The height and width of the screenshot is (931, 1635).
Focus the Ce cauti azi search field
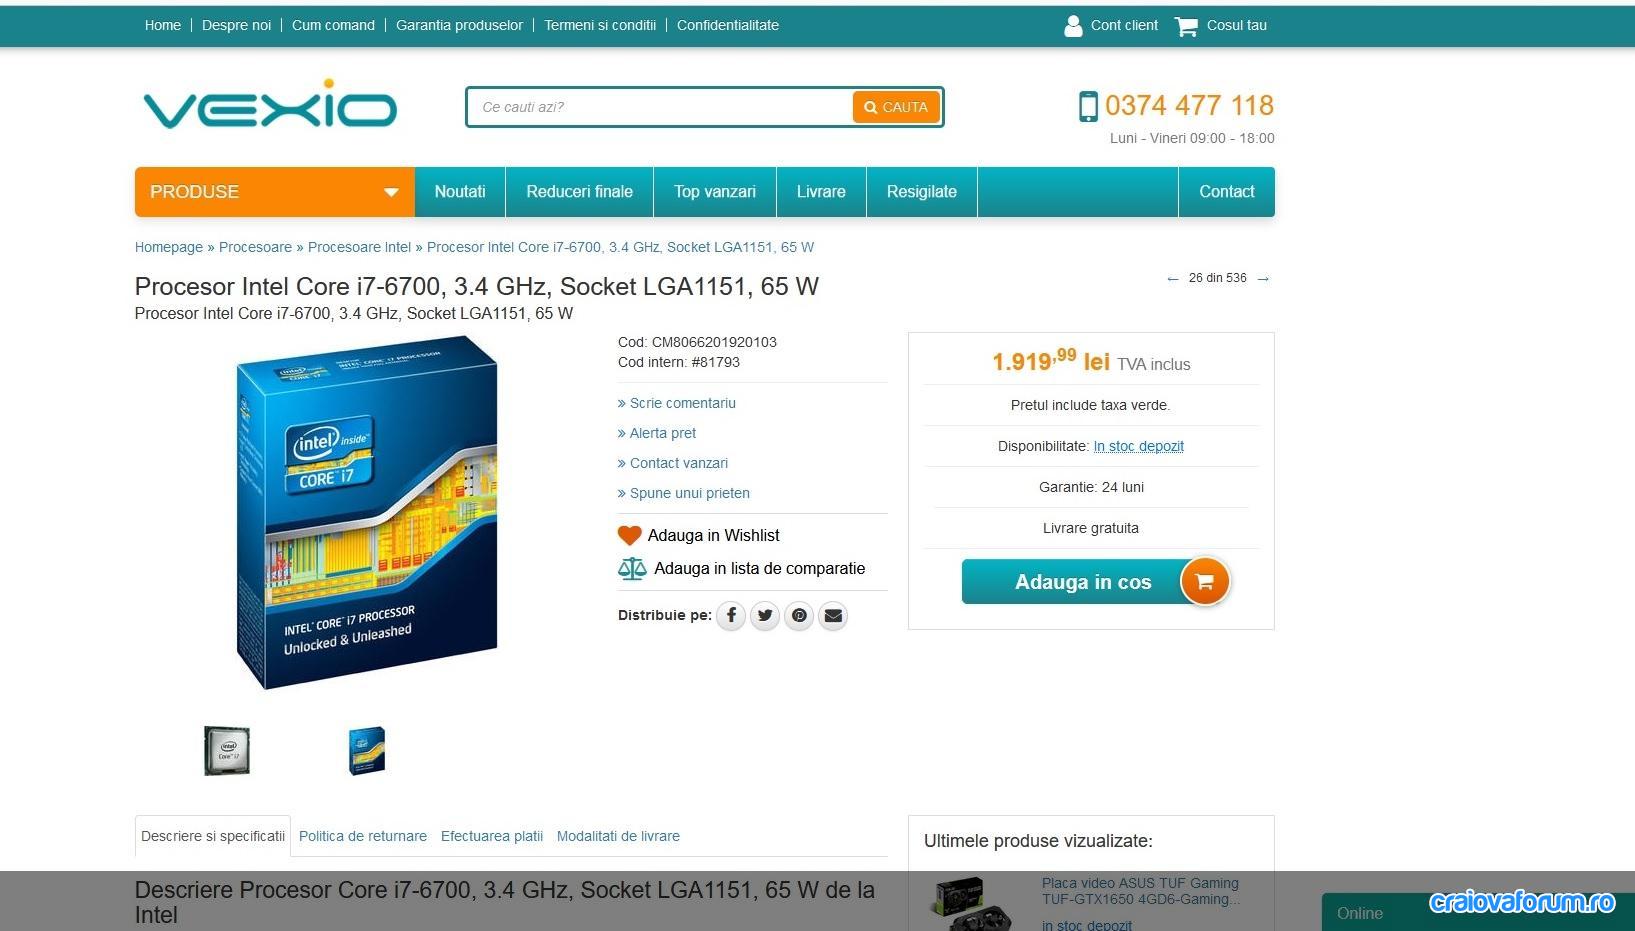660,107
